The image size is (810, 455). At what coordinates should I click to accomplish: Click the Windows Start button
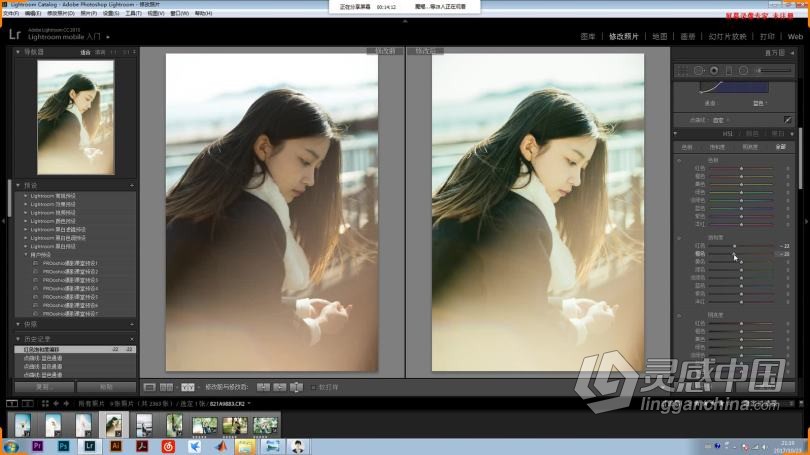(11, 446)
